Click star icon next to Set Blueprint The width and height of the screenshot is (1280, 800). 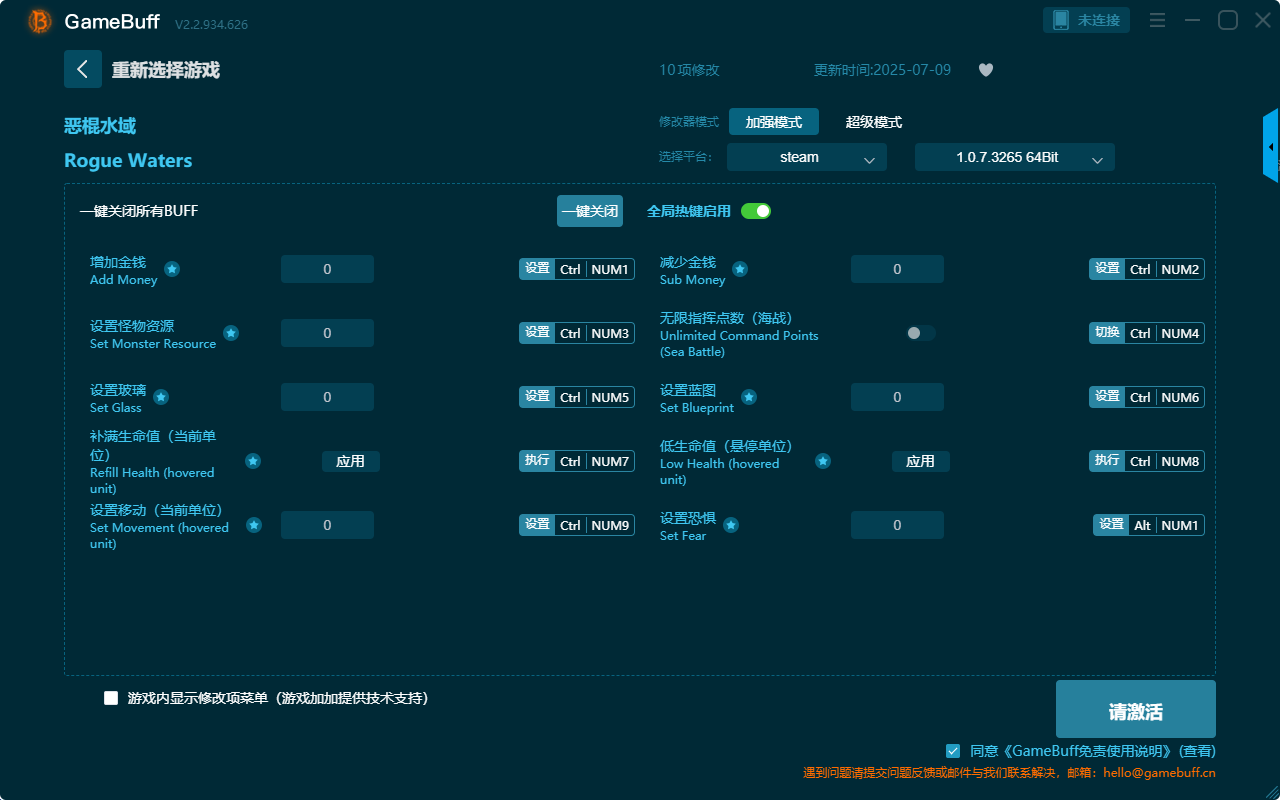coord(748,397)
